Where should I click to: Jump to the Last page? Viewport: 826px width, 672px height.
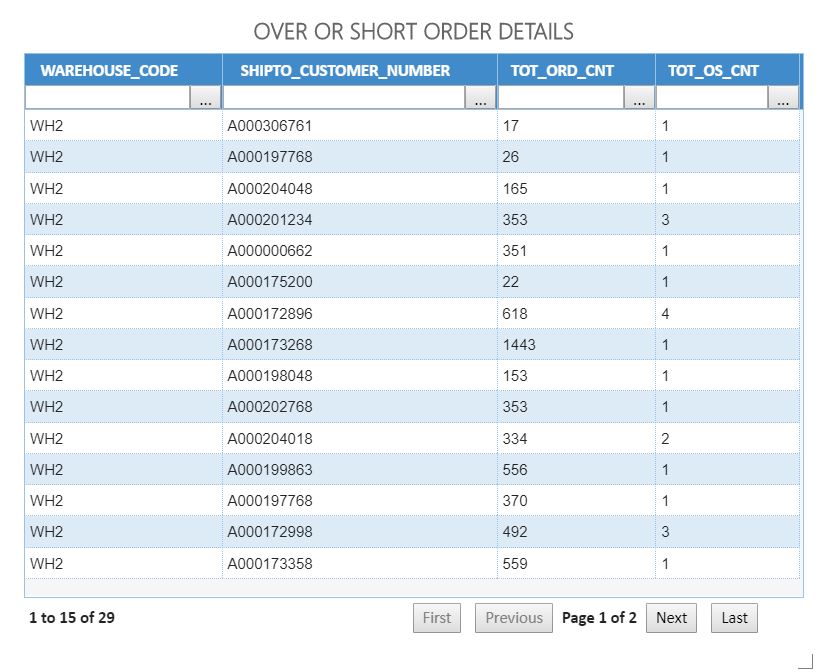point(734,618)
